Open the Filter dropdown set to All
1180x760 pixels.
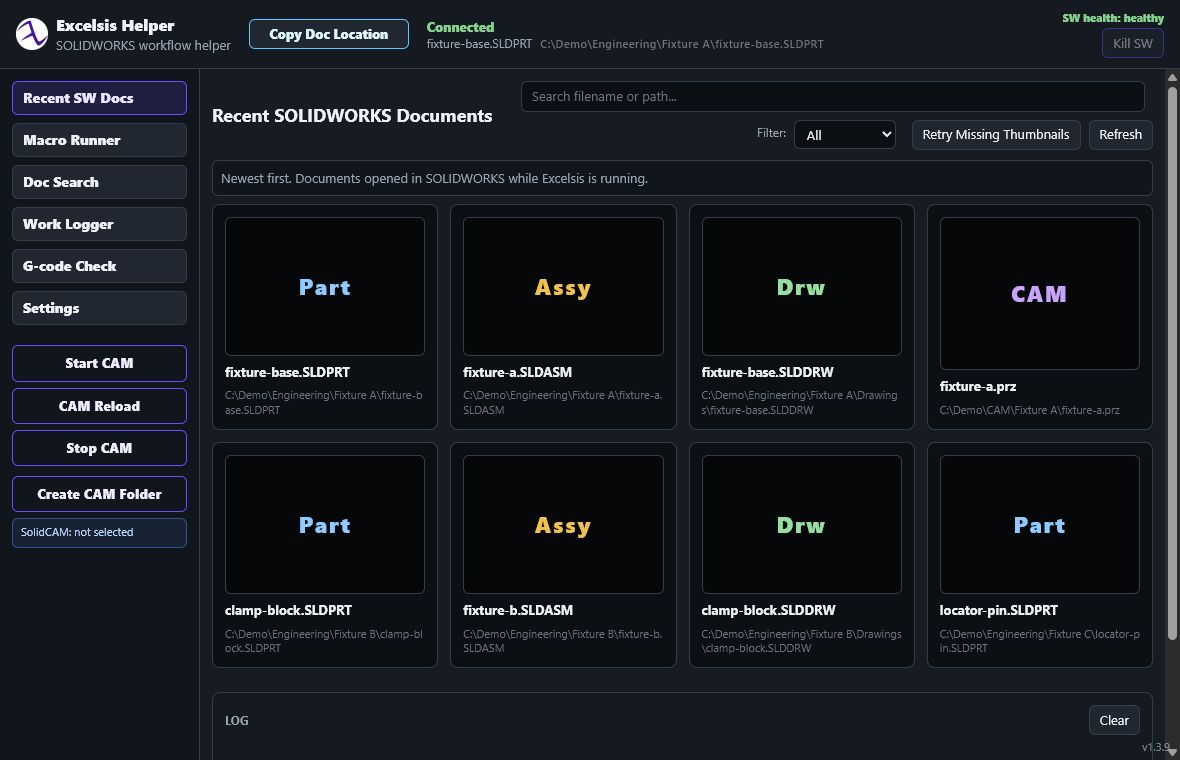(845, 135)
